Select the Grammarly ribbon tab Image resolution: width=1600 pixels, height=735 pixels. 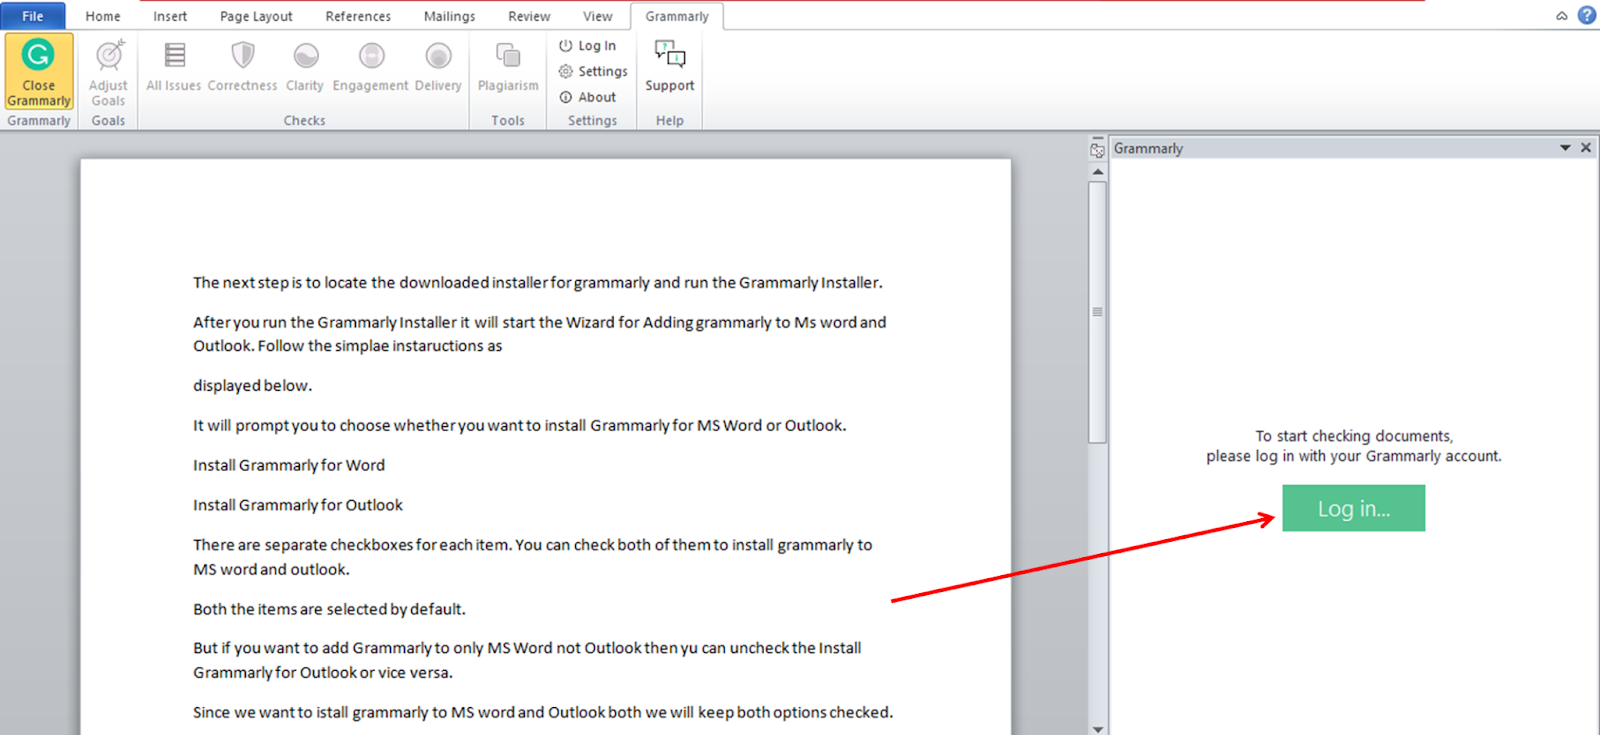click(677, 16)
